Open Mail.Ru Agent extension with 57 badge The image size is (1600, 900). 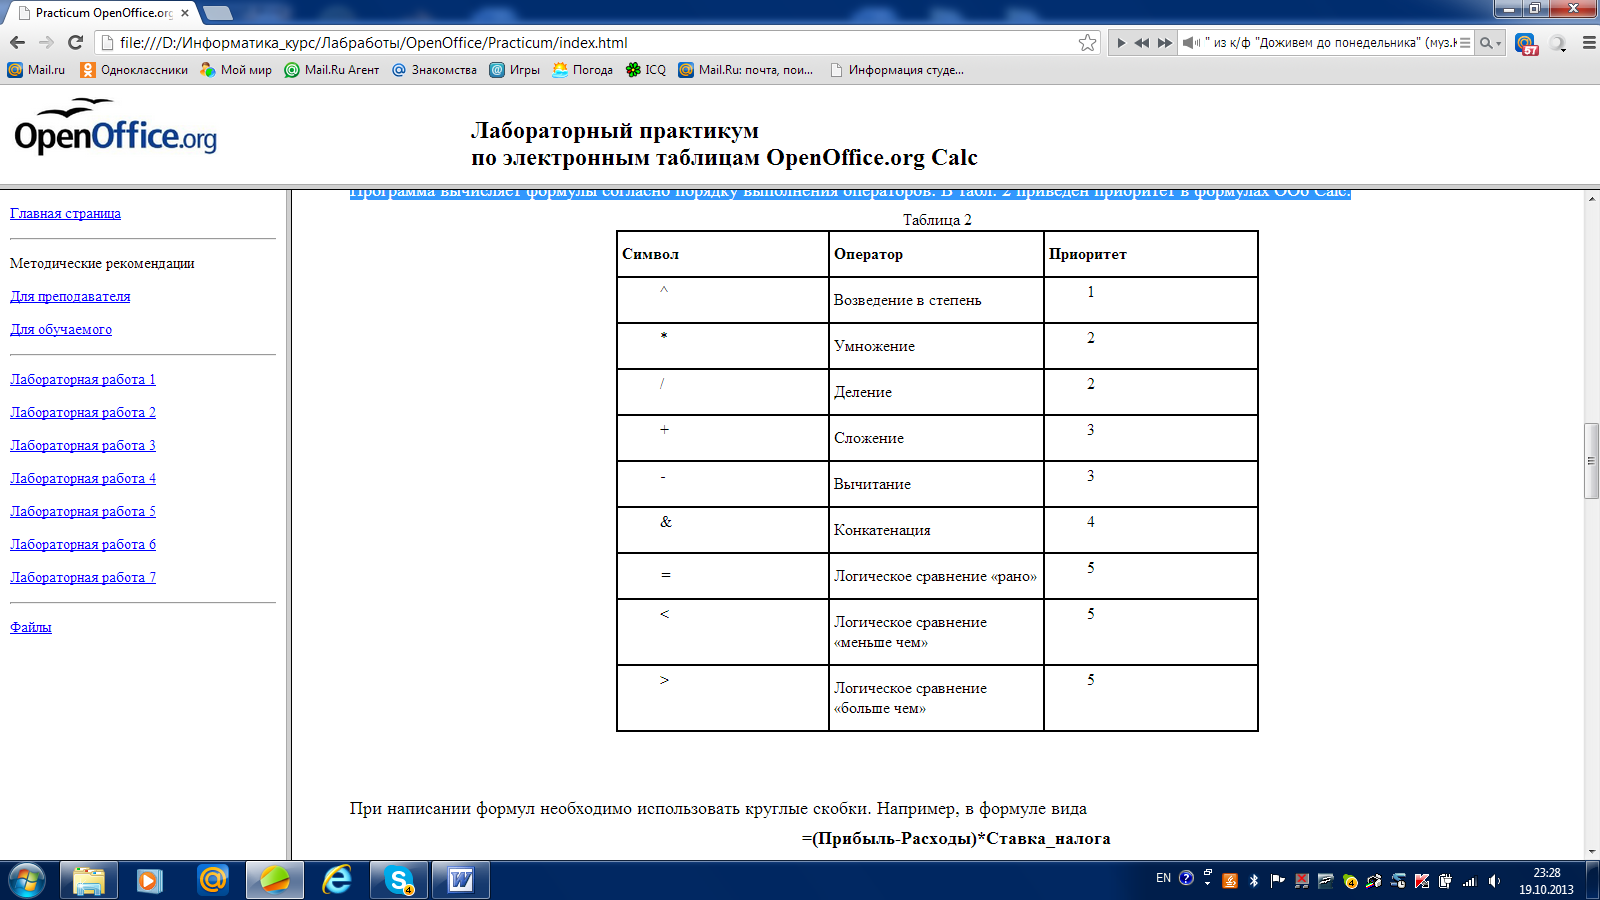tap(1526, 43)
